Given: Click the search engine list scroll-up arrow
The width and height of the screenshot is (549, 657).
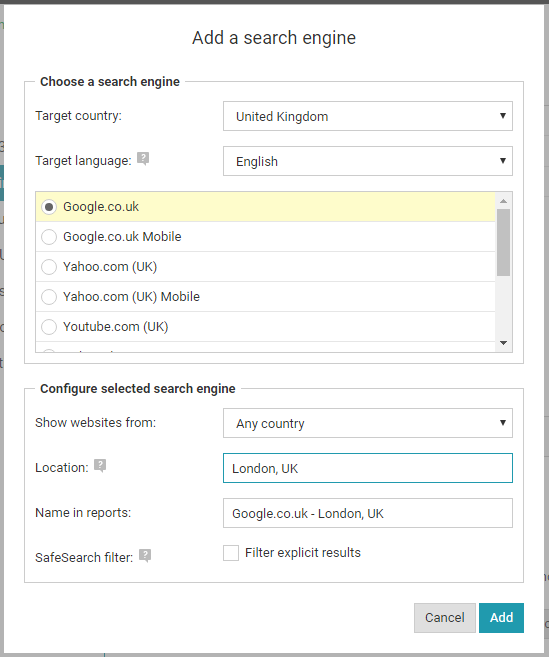Looking at the screenshot, I should click(x=503, y=201).
